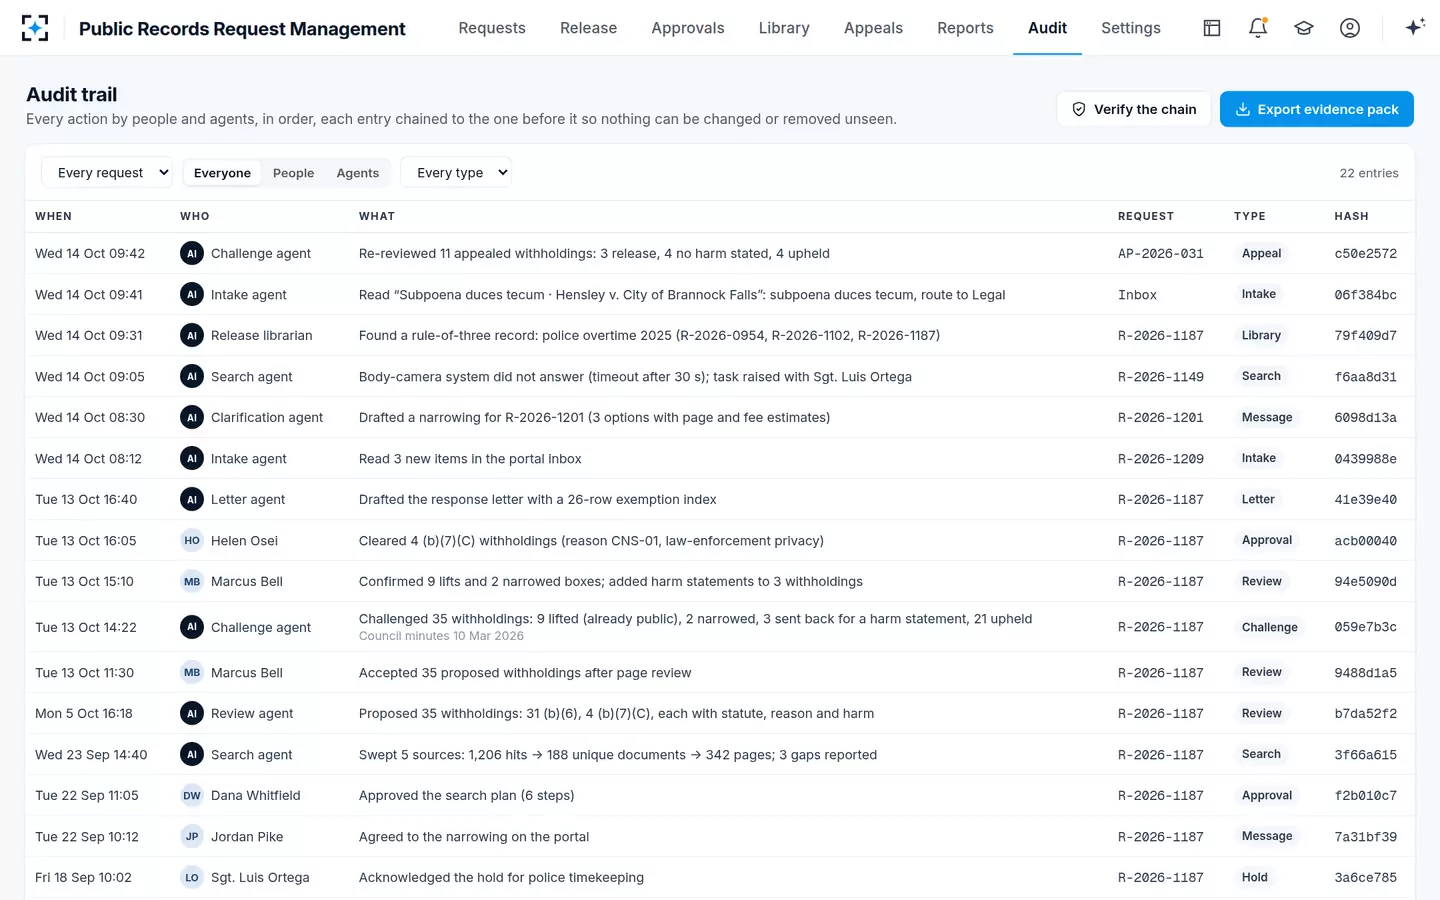Click the HASH column header
The height and width of the screenshot is (900, 1440).
pos(1351,216)
